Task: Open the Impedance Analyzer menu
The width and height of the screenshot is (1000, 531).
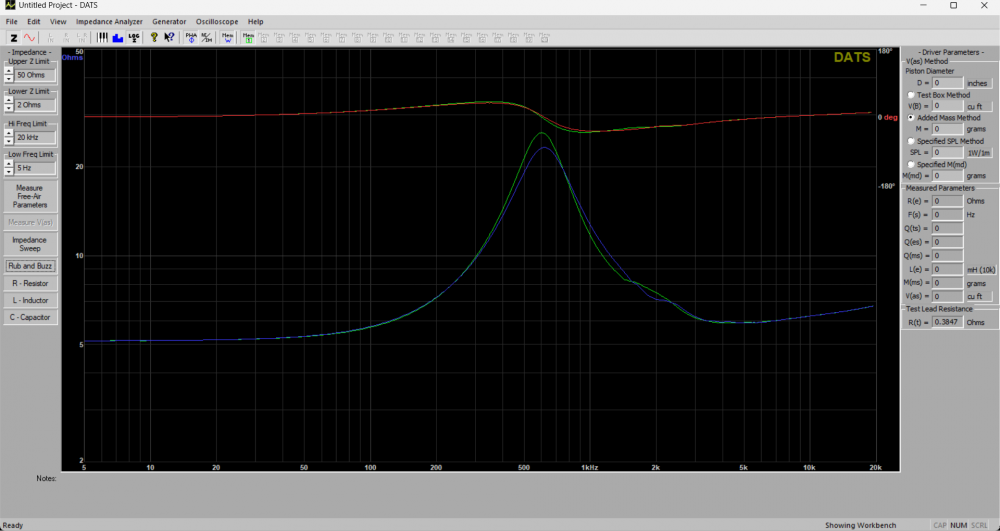Action: tap(109, 21)
